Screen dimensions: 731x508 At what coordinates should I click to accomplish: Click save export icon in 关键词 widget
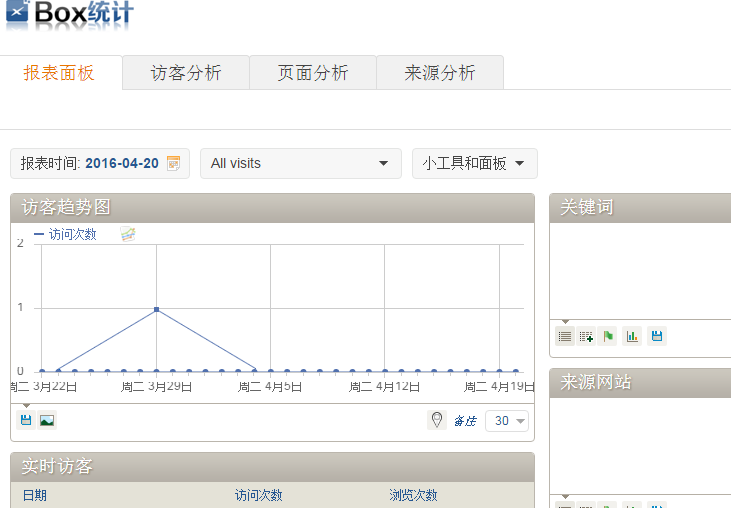(x=656, y=336)
